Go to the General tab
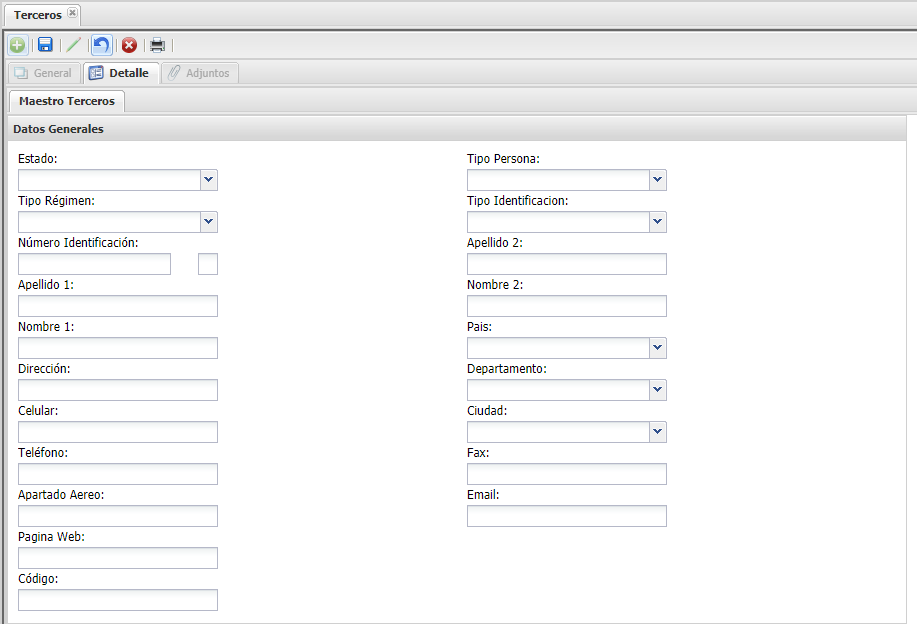The height and width of the screenshot is (624, 917). [43, 73]
